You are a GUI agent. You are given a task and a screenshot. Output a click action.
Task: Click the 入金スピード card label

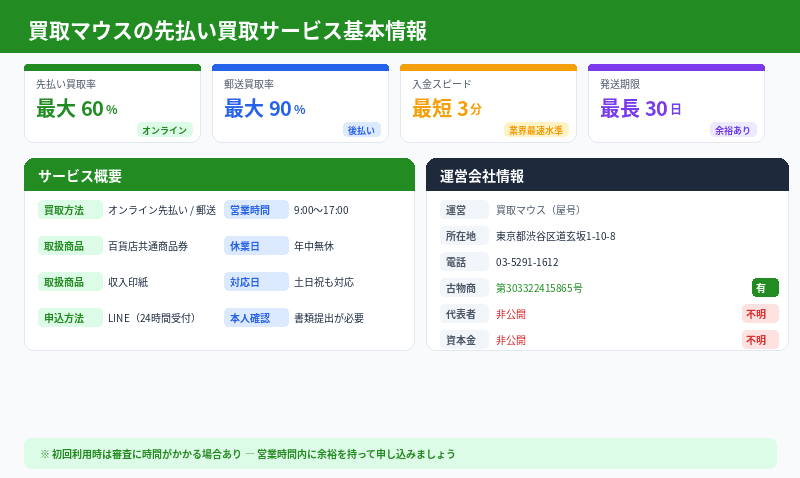[x=442, y=84]
